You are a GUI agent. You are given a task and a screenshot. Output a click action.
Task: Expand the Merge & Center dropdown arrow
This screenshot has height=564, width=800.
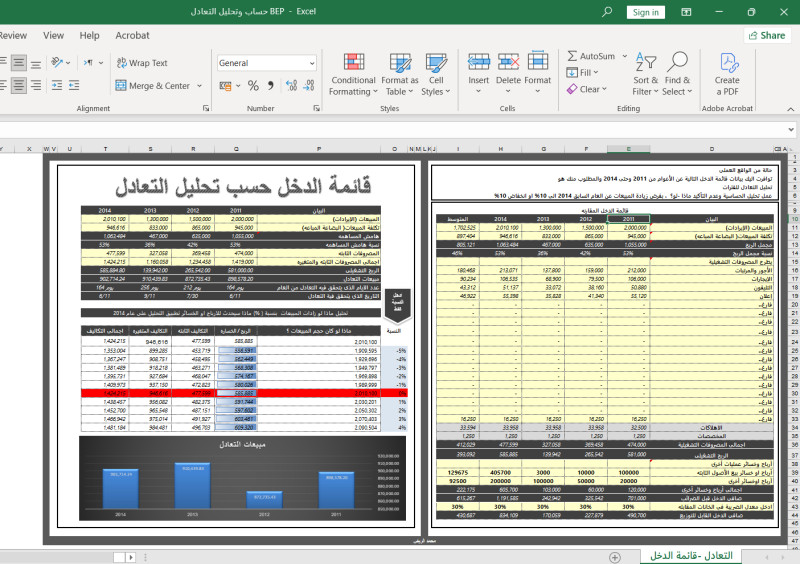pos(198,86)
